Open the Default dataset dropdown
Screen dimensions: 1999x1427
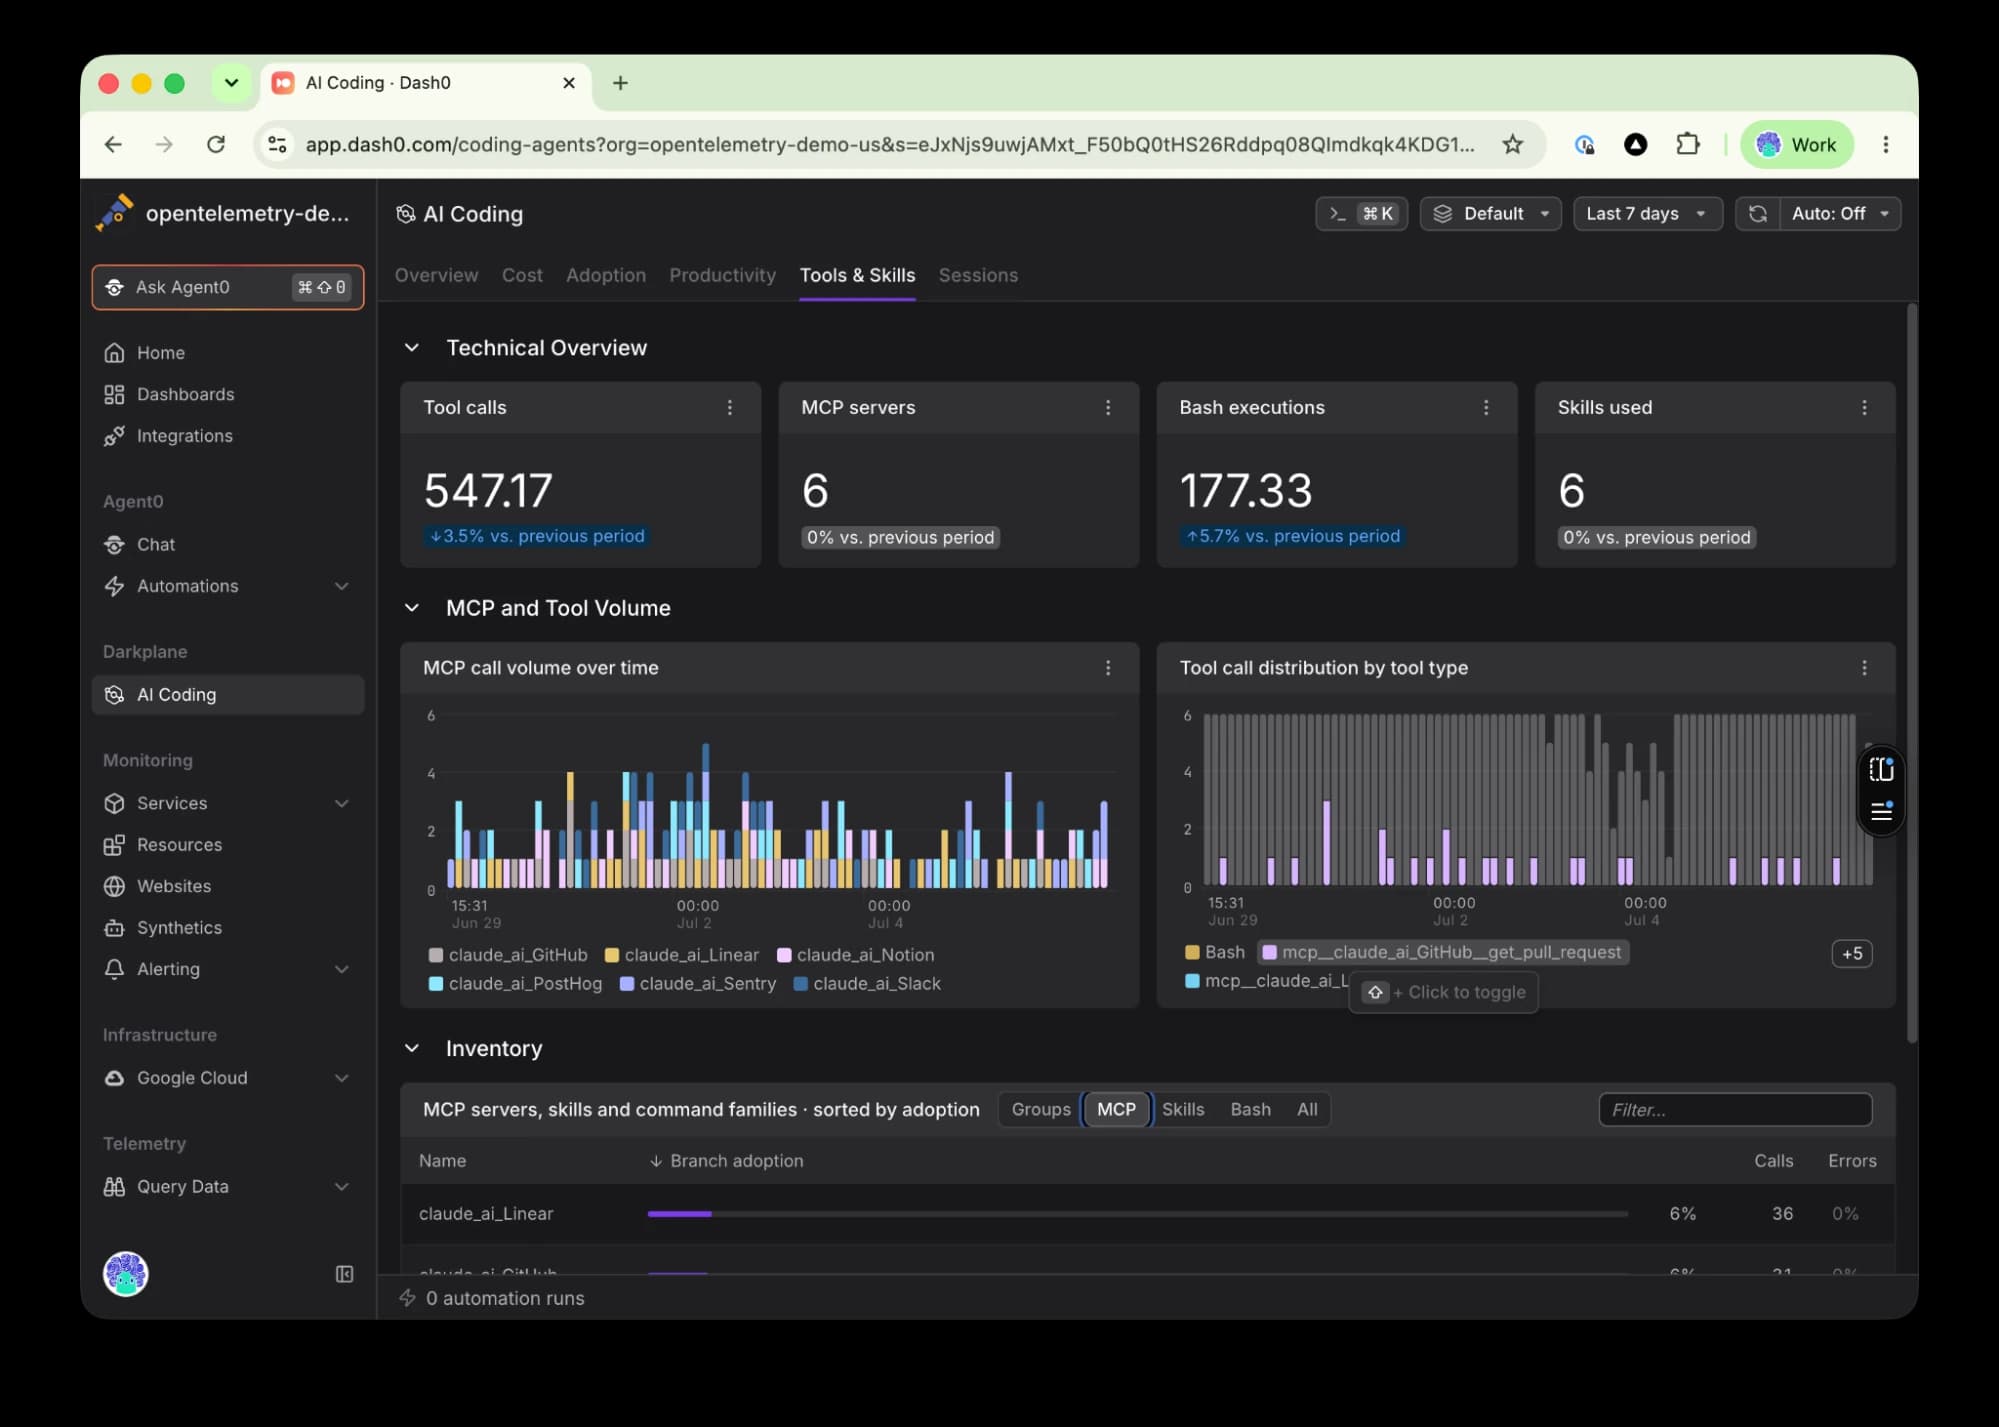[1490, 214]
